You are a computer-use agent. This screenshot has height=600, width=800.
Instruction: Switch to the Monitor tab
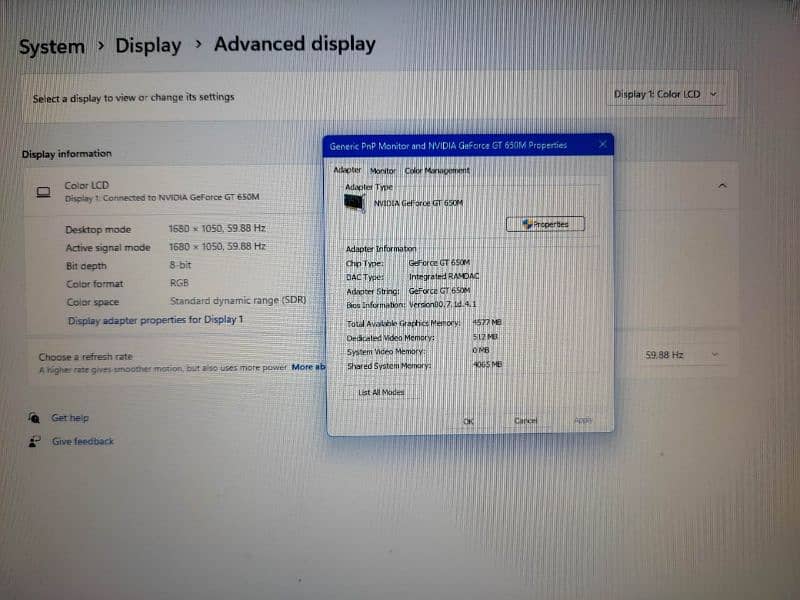tap(383, 171)
